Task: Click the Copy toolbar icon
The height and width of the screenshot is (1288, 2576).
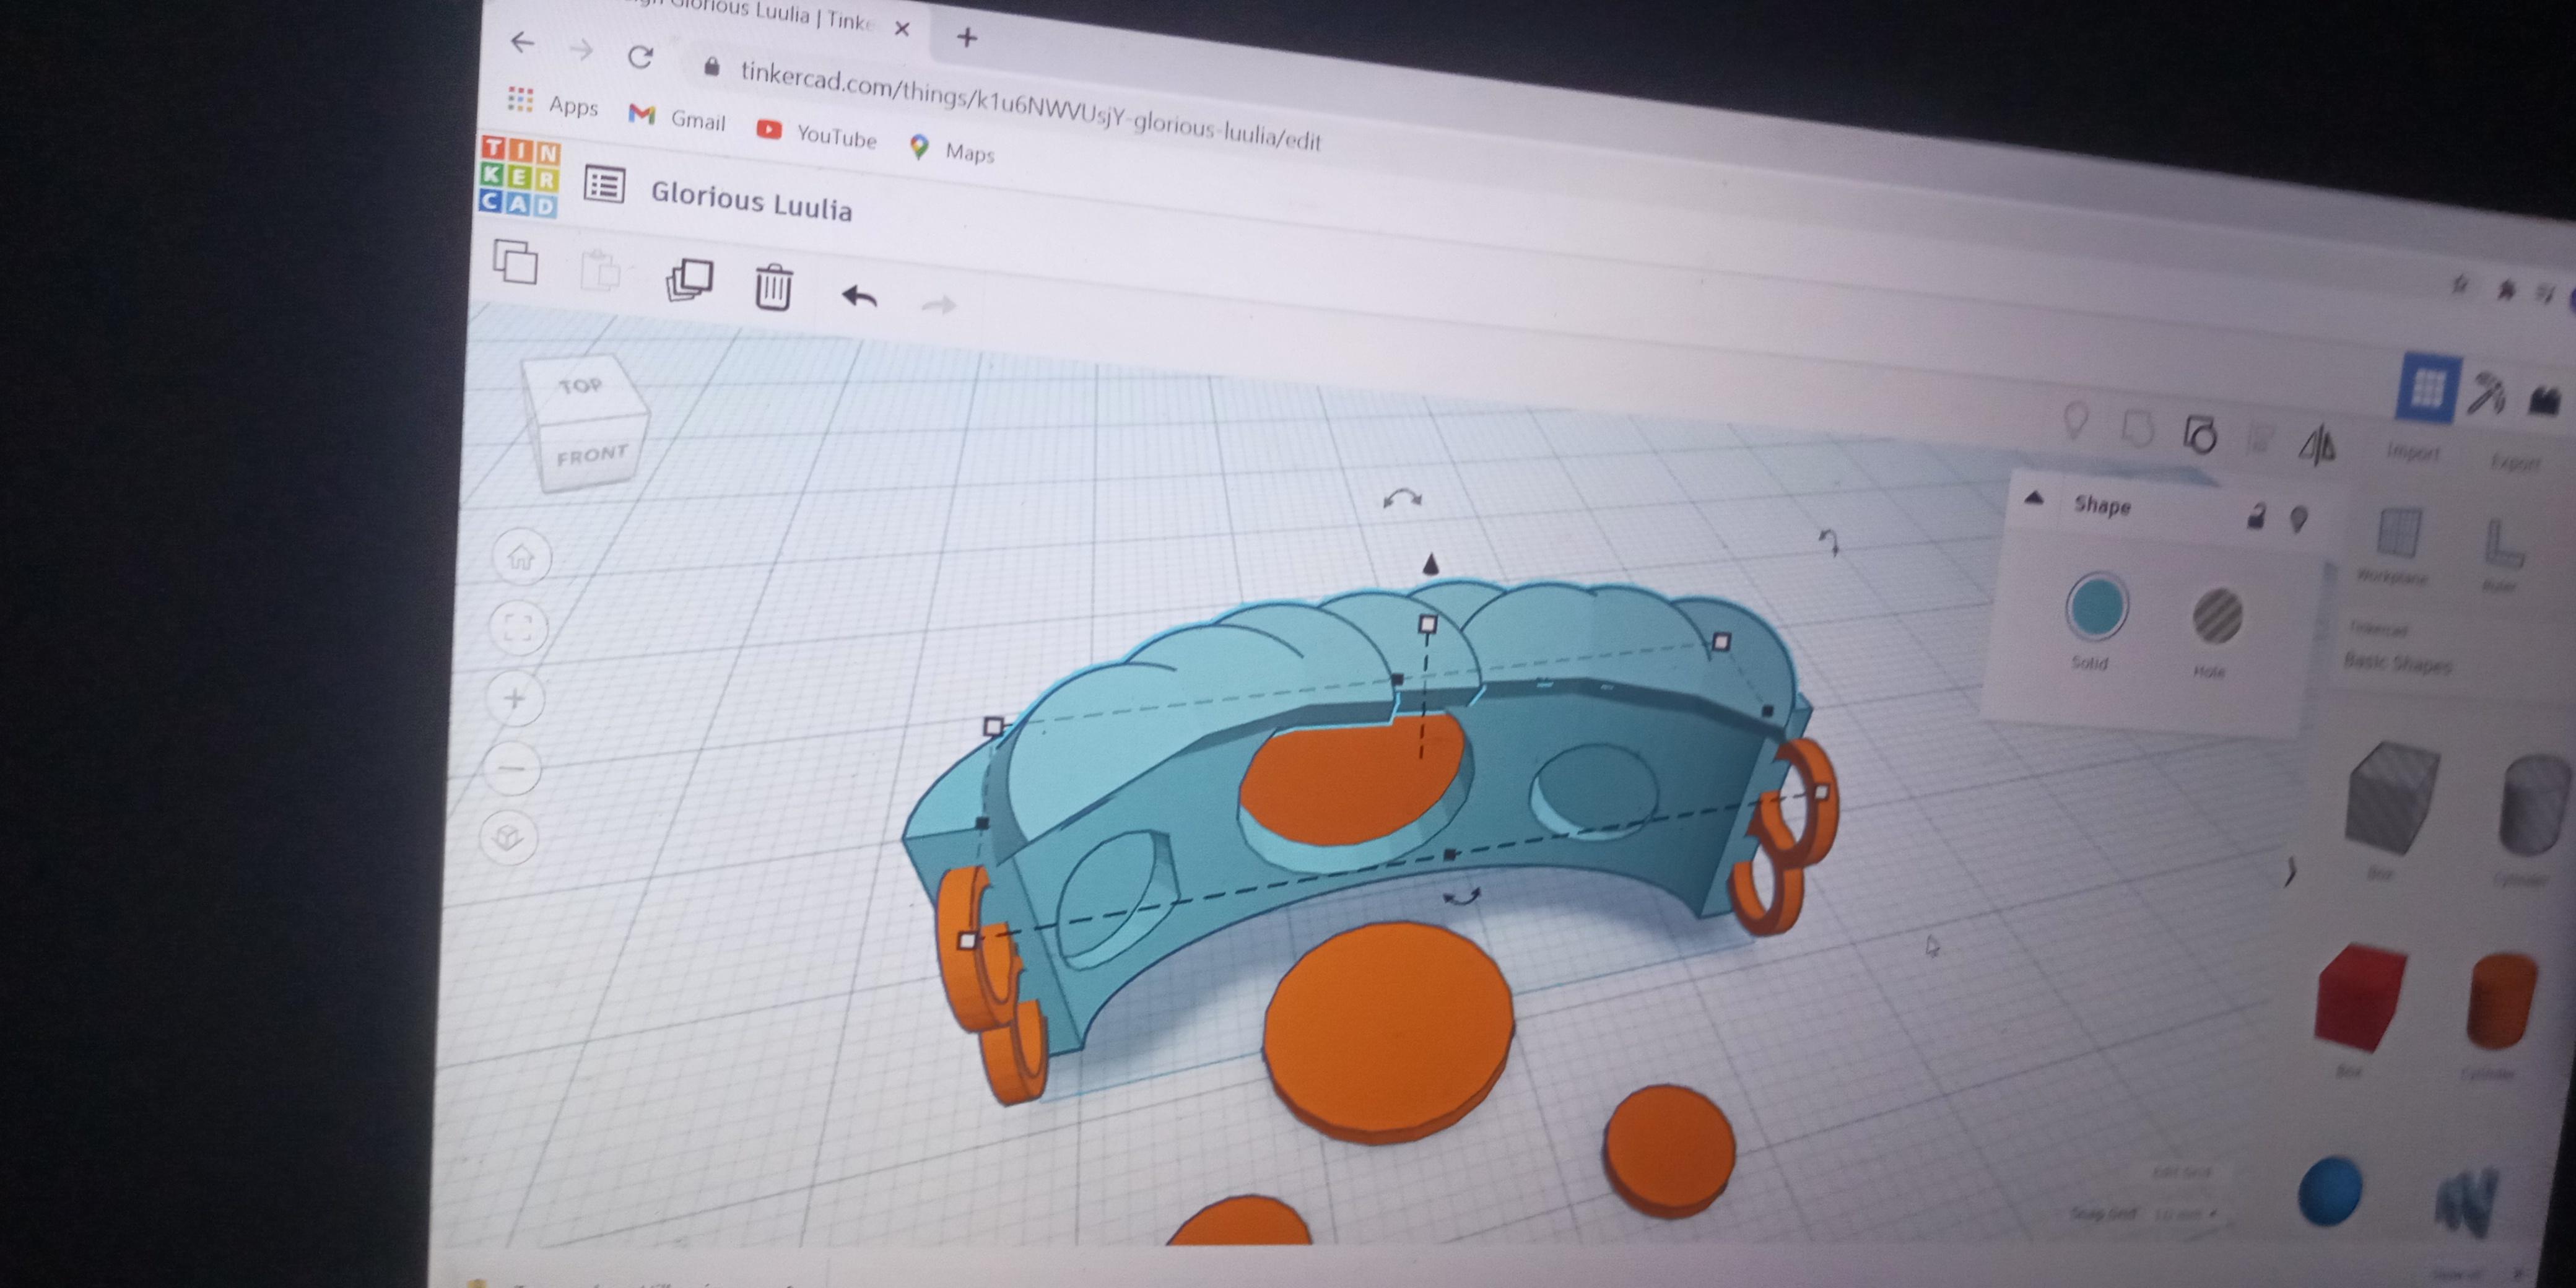Action: click(515, 261)
